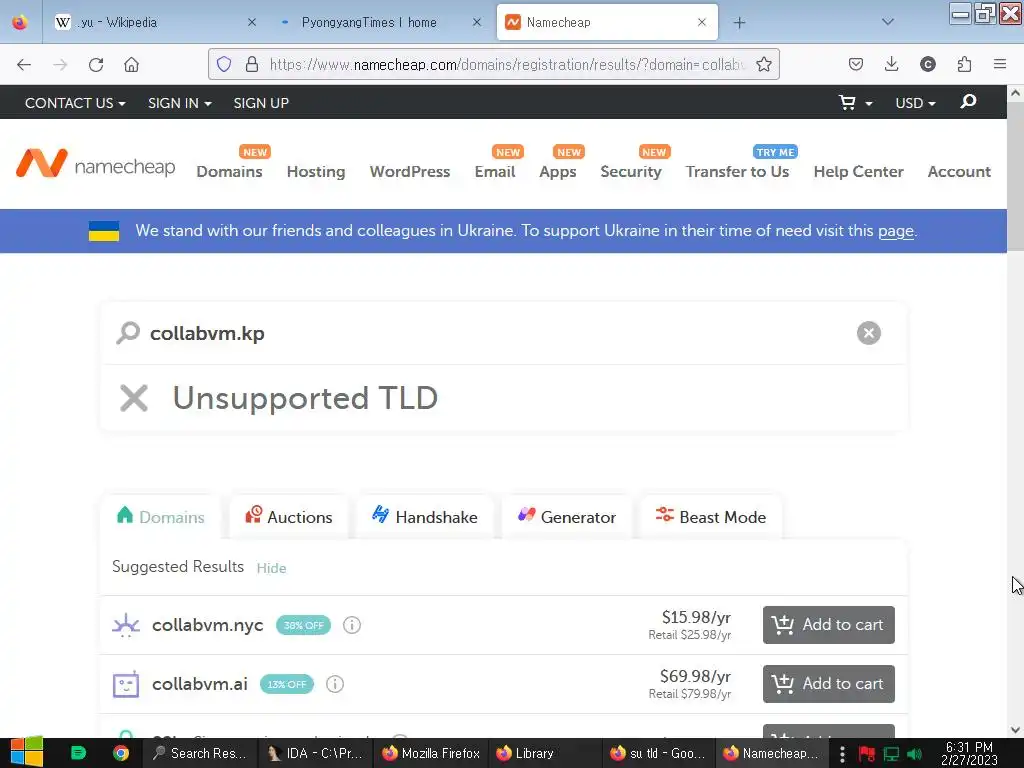This screenshot has width=1024, height=768.
Task: Click the scrollbar down arrow
Action: click(1015, 729)
